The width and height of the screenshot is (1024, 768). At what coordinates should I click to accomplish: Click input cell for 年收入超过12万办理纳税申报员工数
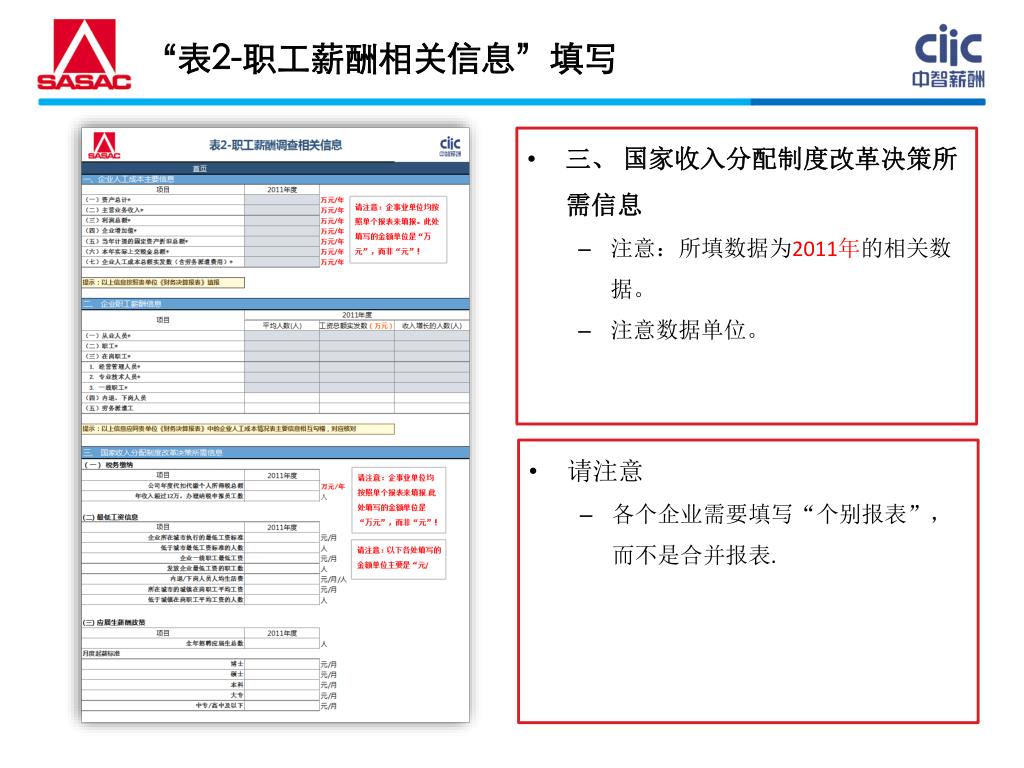281,496
